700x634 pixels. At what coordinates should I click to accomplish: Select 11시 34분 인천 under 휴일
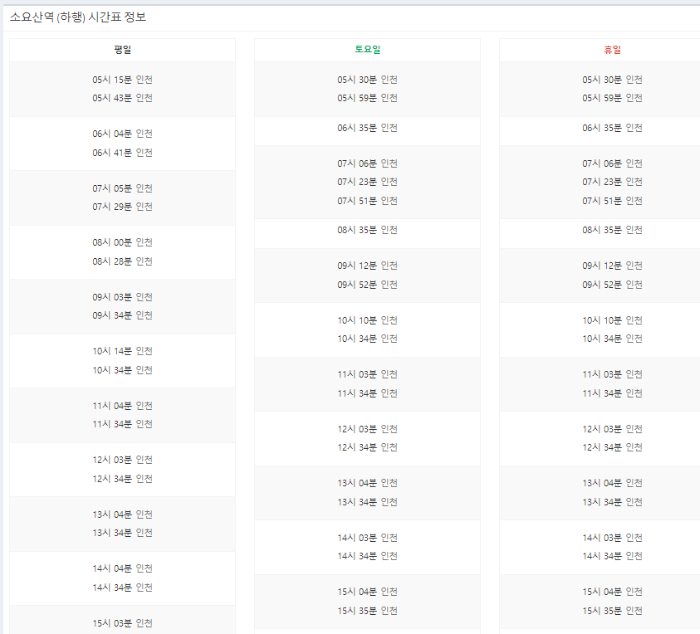tap(612, 393)
